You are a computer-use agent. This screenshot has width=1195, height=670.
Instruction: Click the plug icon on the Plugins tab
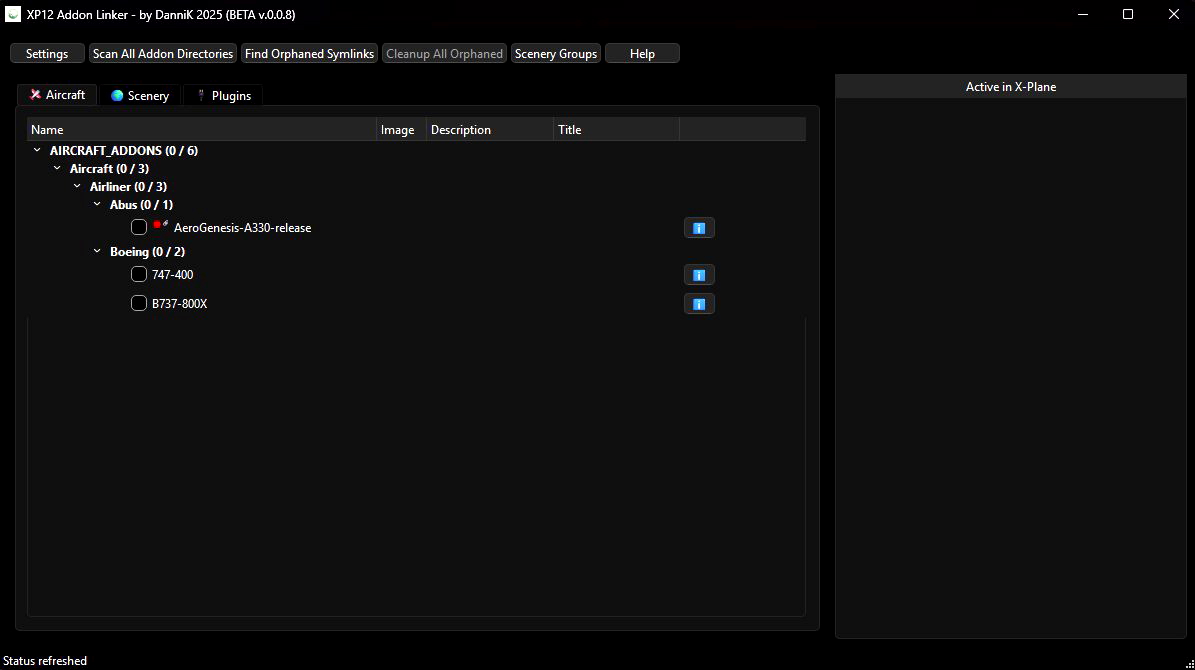pos(203,94)
